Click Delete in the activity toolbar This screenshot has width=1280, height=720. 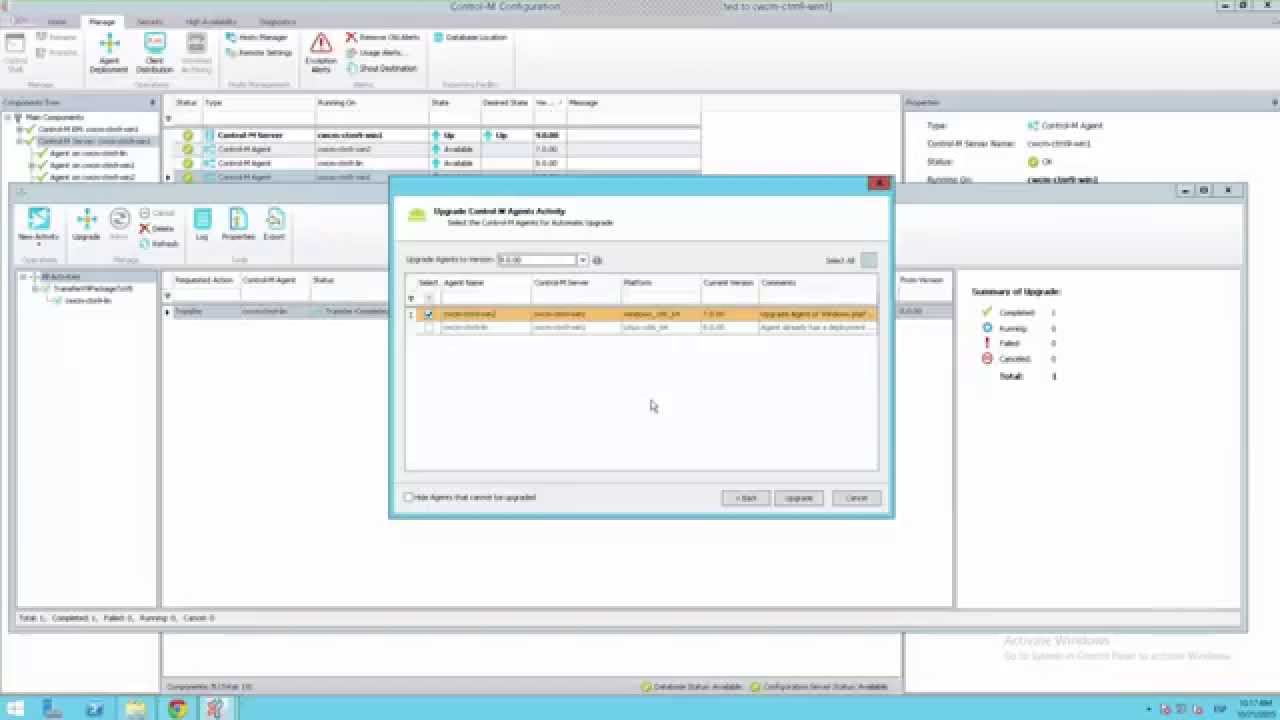(157, 228)
